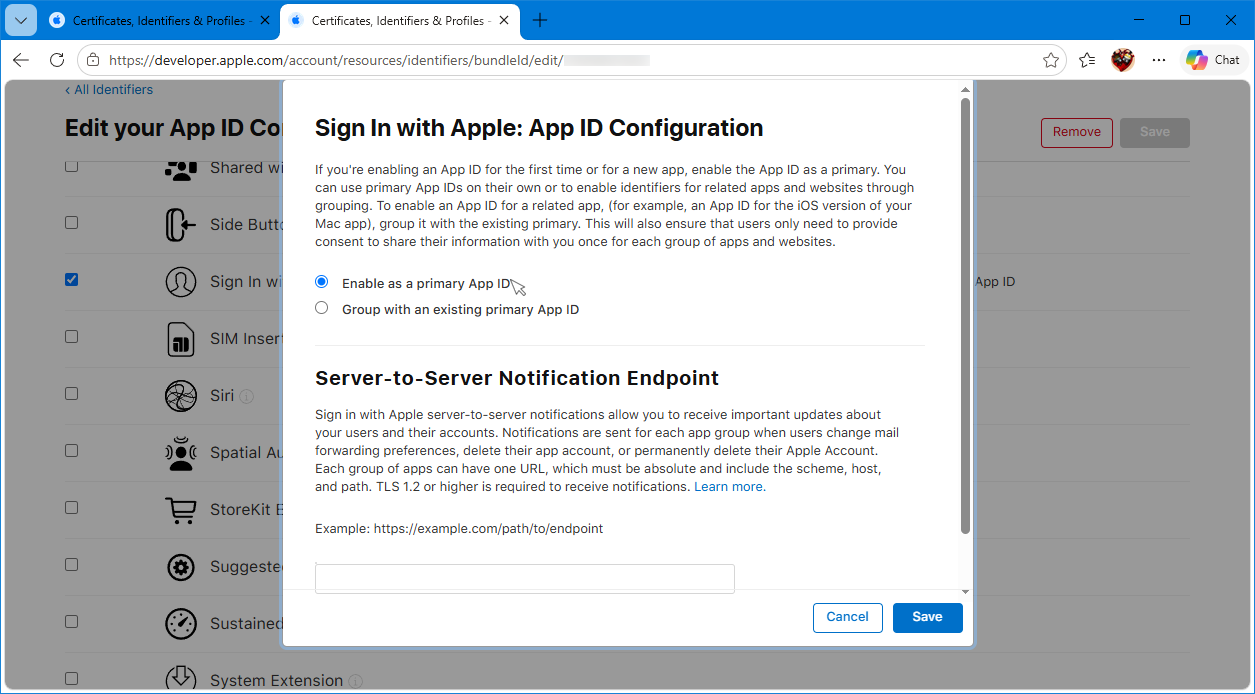Open the tab actions dropdown
Viewport: 1255px width, 694px height.
21,20
